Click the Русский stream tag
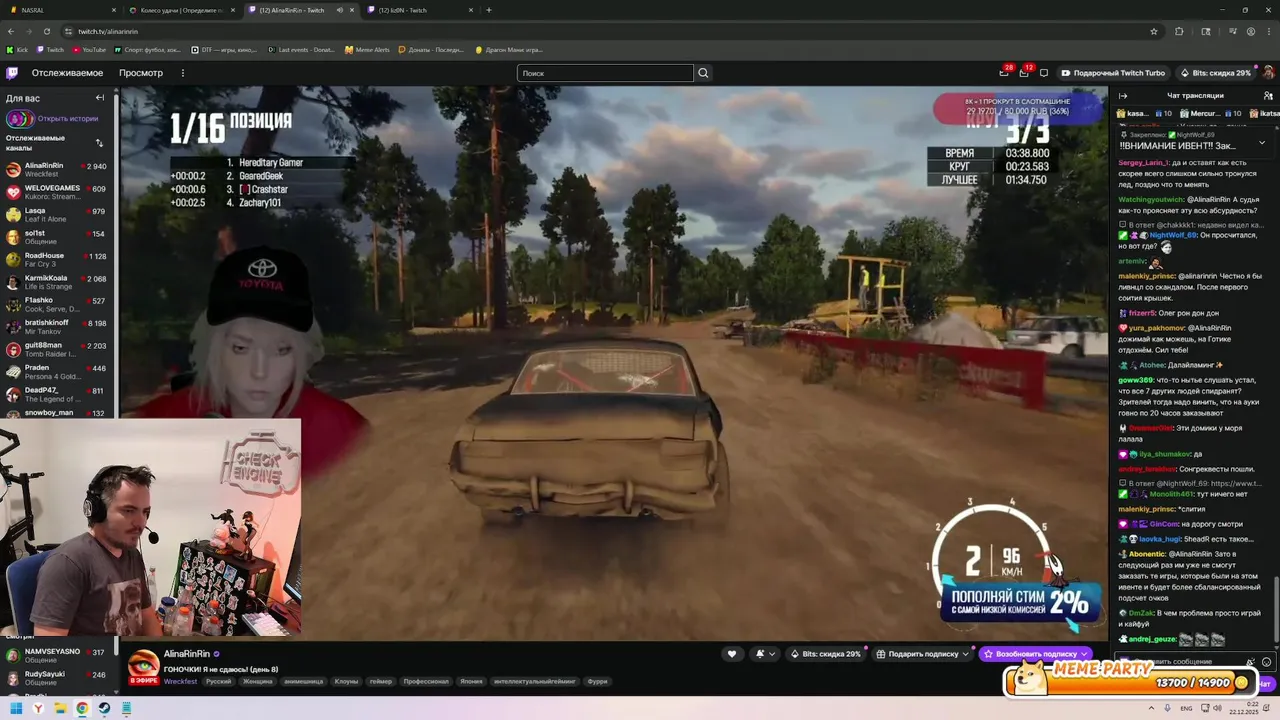Viewport: 1280px width, 720px height. (x=218, y=681)
